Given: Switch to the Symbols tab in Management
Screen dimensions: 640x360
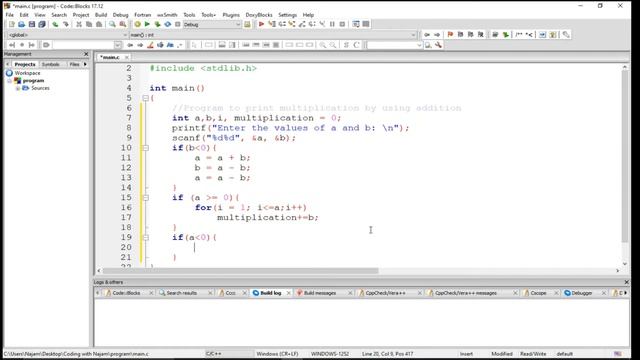Looking at the screenshot, I should tap(51, 64).
